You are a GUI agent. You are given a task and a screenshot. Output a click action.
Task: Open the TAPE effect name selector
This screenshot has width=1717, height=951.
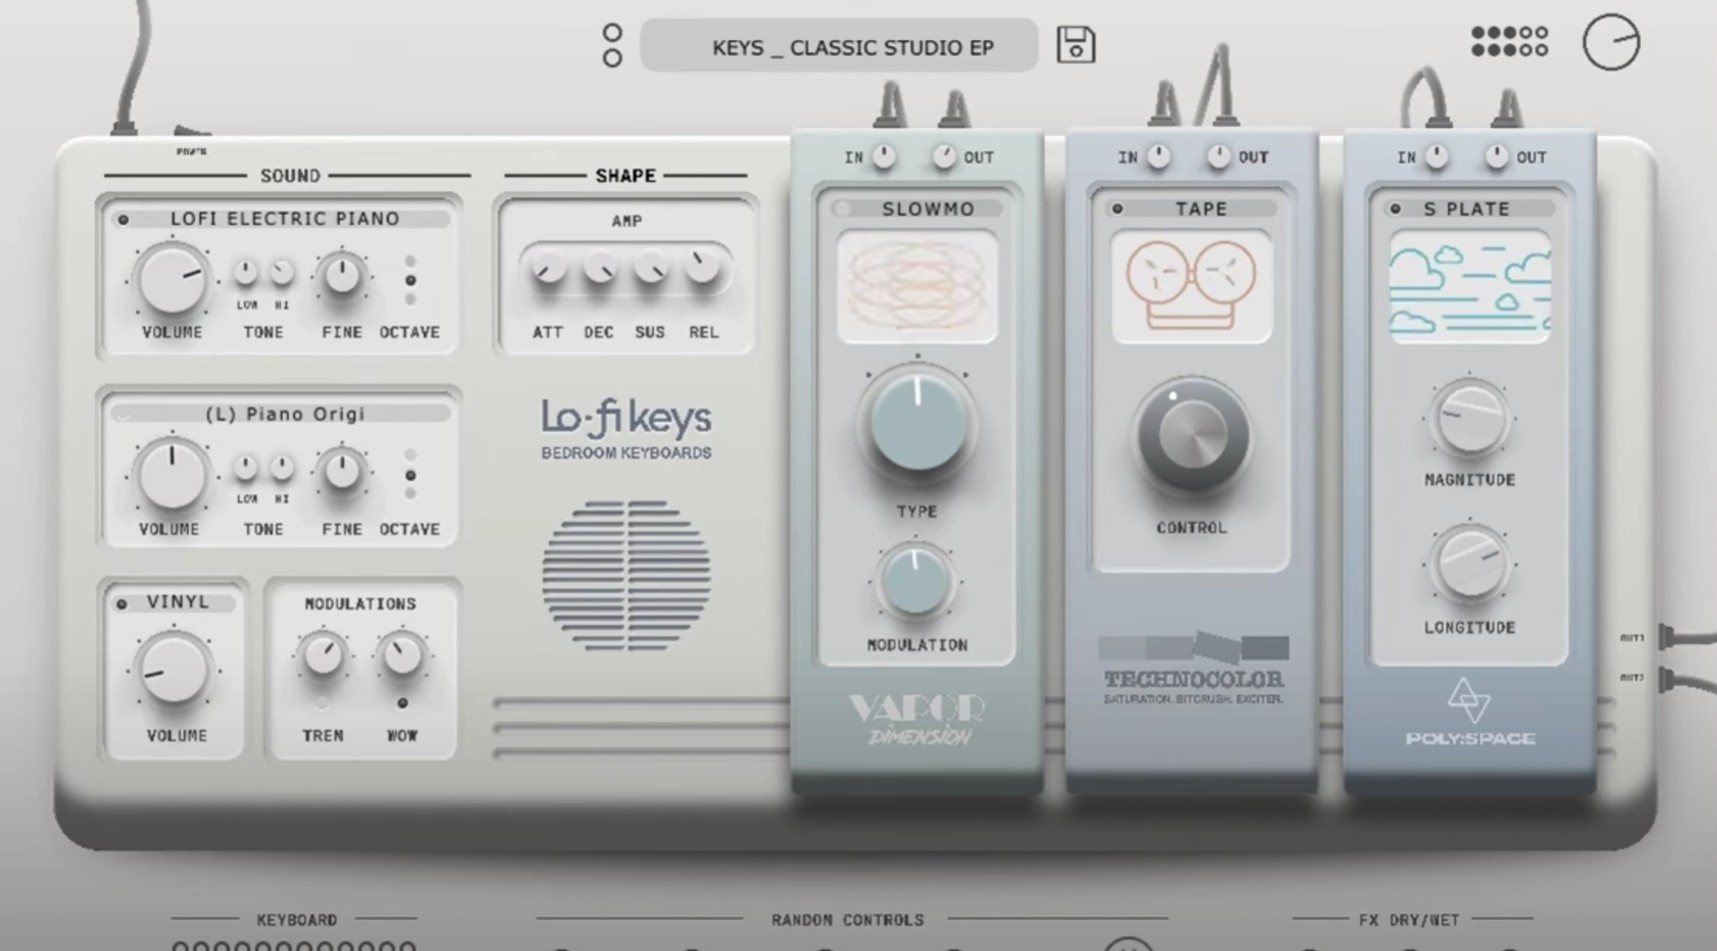[1201, 209]
